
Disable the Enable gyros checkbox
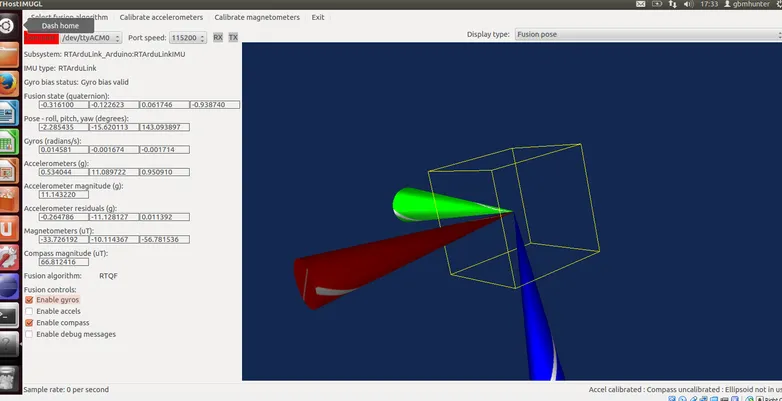(29, 299)
